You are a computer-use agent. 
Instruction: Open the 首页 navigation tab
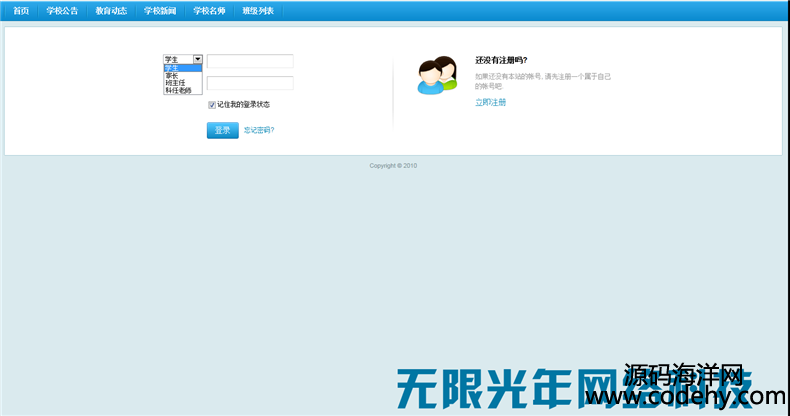21,10
